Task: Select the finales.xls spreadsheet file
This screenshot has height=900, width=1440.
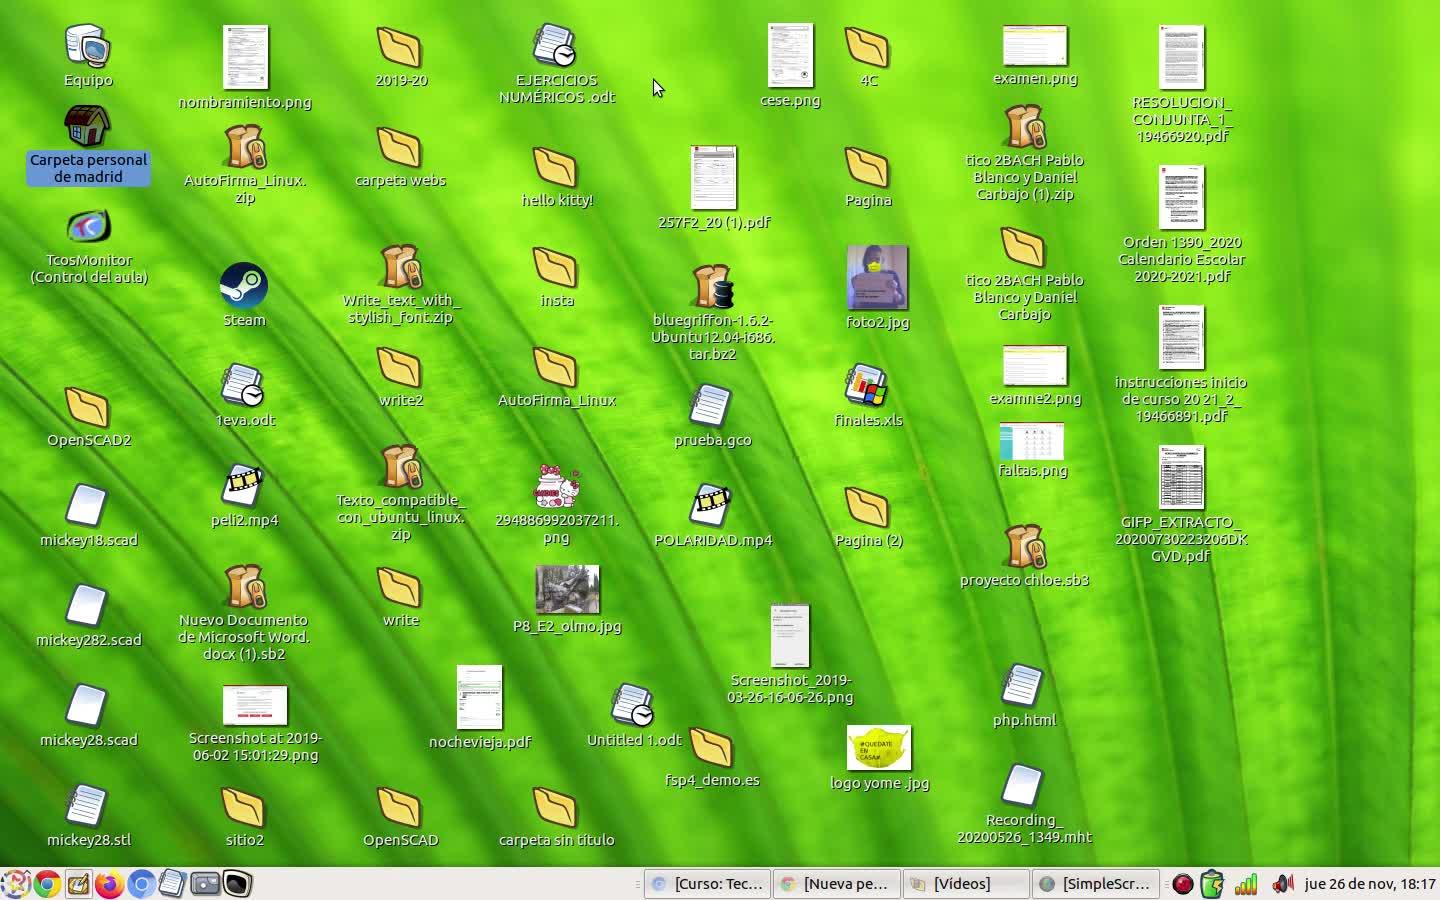Action: point(866,388)
